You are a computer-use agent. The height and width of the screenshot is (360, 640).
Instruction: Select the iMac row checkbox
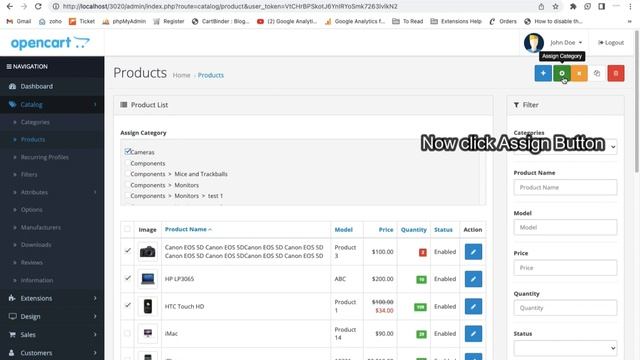coord(127,333)
